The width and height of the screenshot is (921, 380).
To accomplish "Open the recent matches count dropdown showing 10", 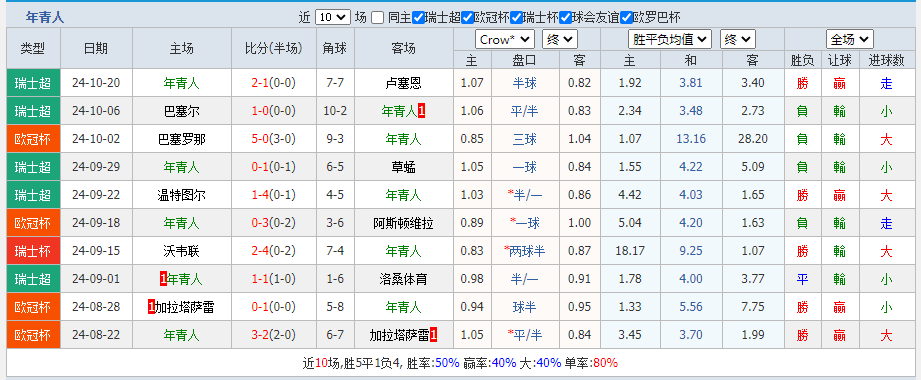I will 332,18.
